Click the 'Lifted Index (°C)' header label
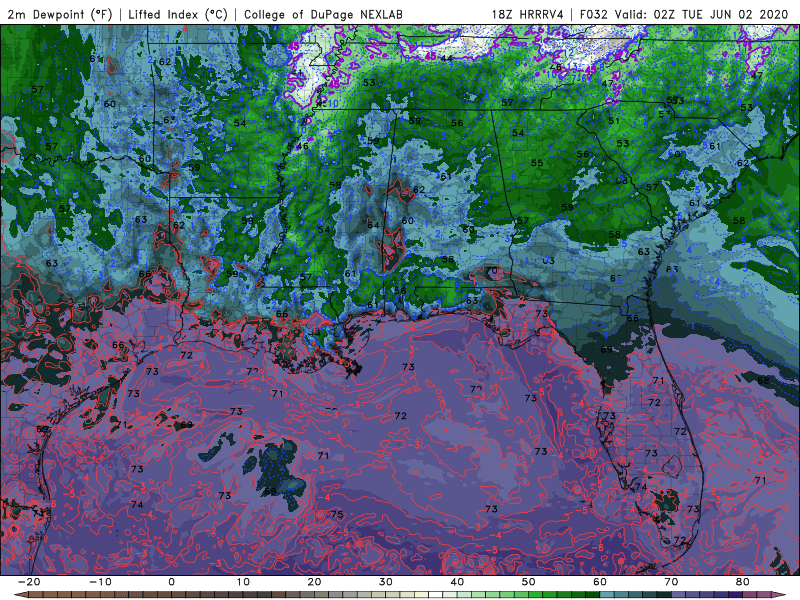The height and width of the screenshot is (600, 800). 178,14
